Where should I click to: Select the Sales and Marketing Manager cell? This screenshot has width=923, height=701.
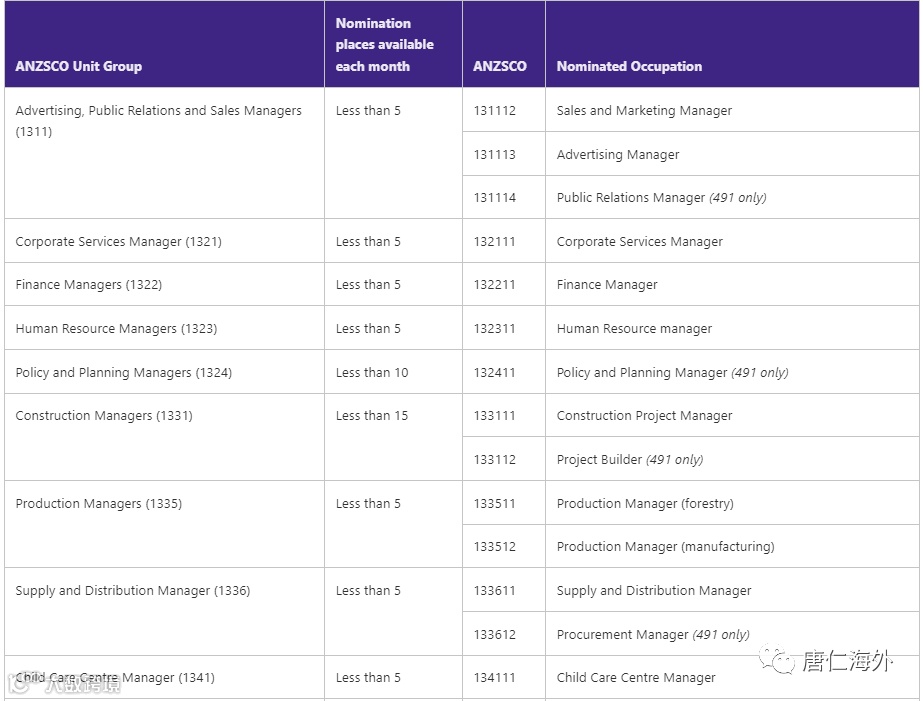(x=644, y=111)
